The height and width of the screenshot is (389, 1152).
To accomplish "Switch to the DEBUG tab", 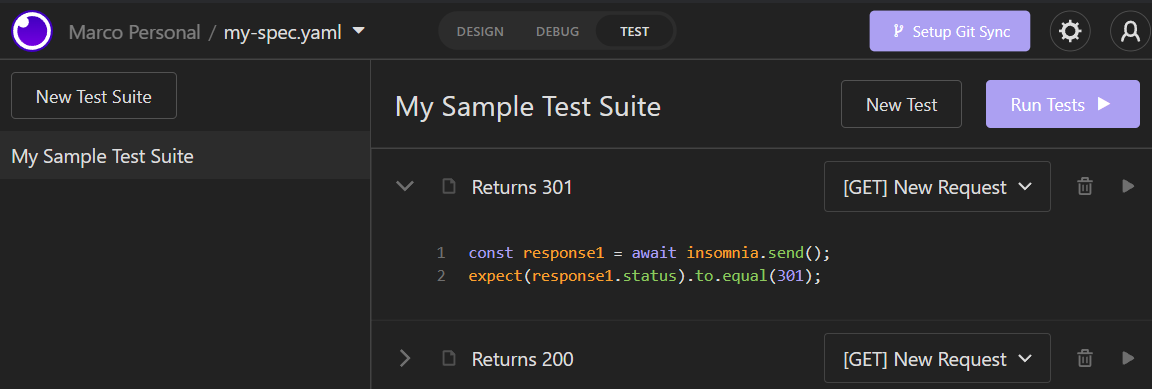I will tap(558, 32).
